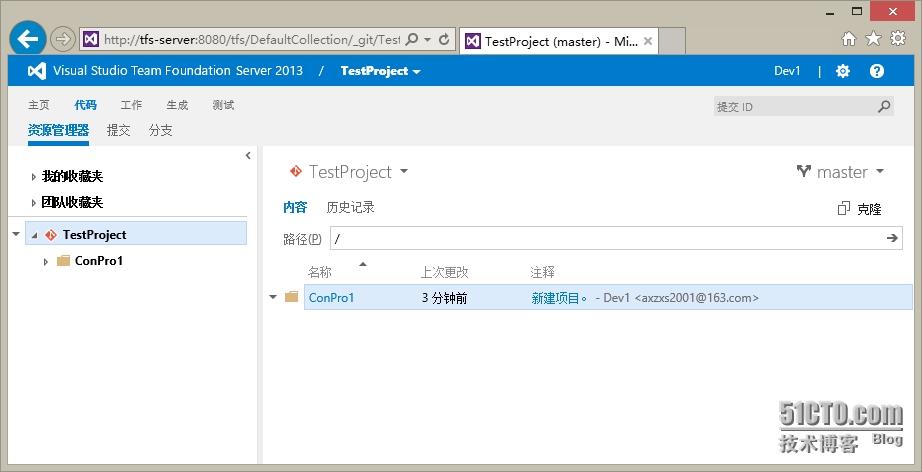Click the git icon of TestProject tree node

pos(51,235)
